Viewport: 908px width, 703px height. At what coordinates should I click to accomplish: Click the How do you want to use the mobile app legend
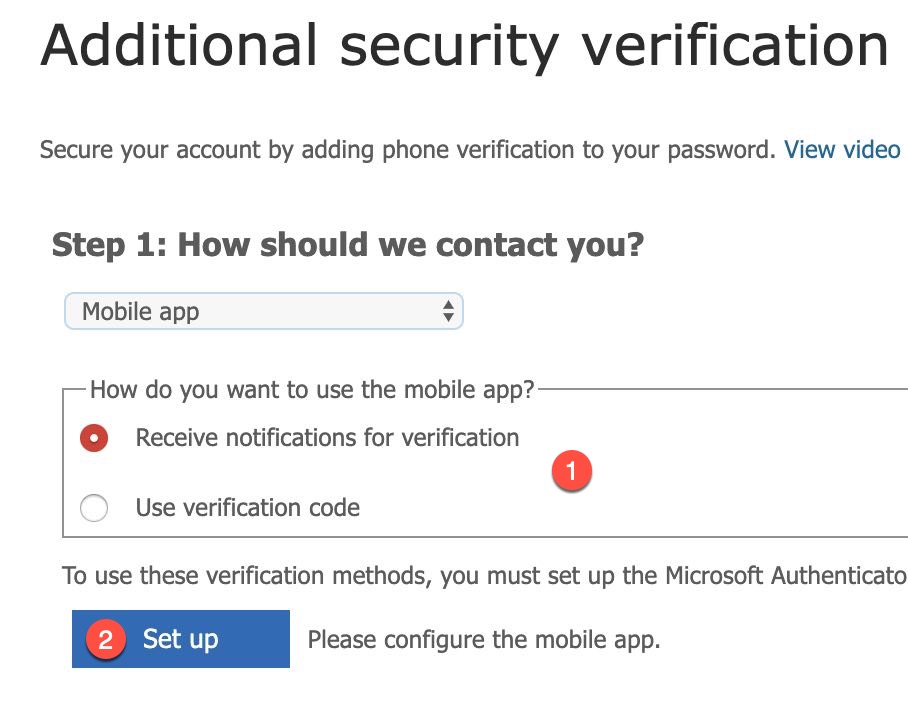[312, 389]
